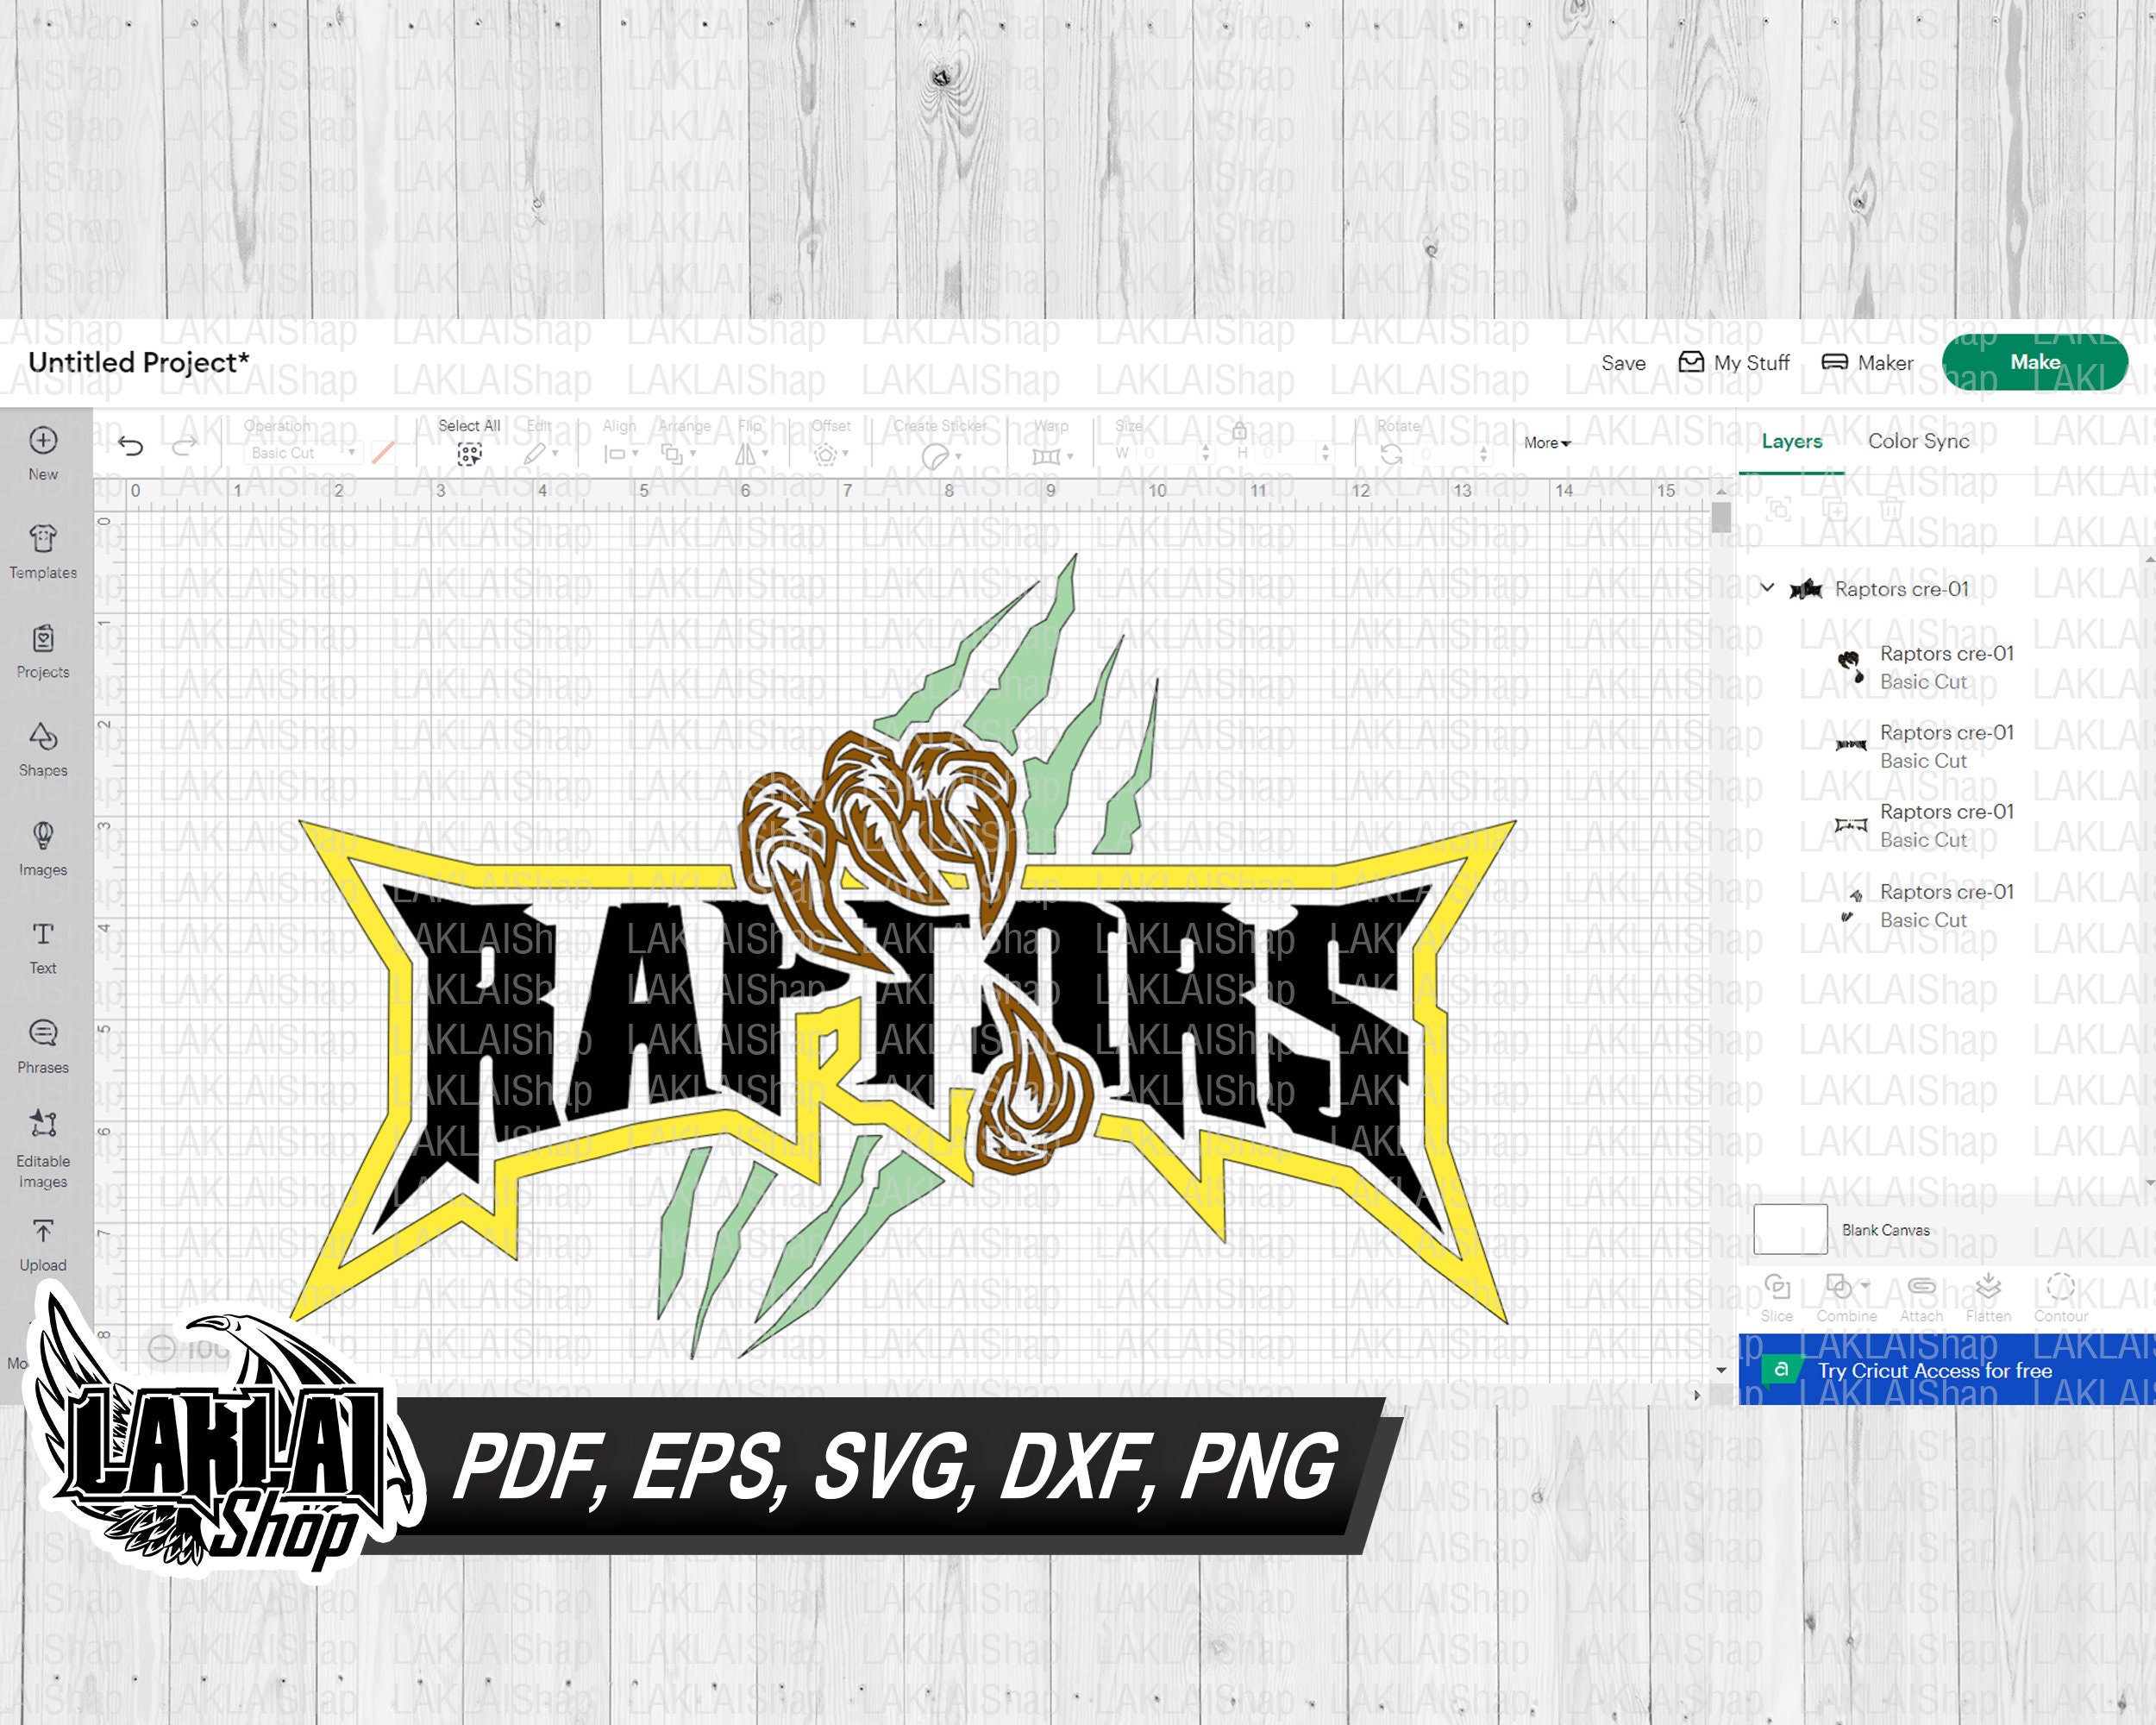Open the Projects panel
2156x1725 pixels.
coord(43,651)
